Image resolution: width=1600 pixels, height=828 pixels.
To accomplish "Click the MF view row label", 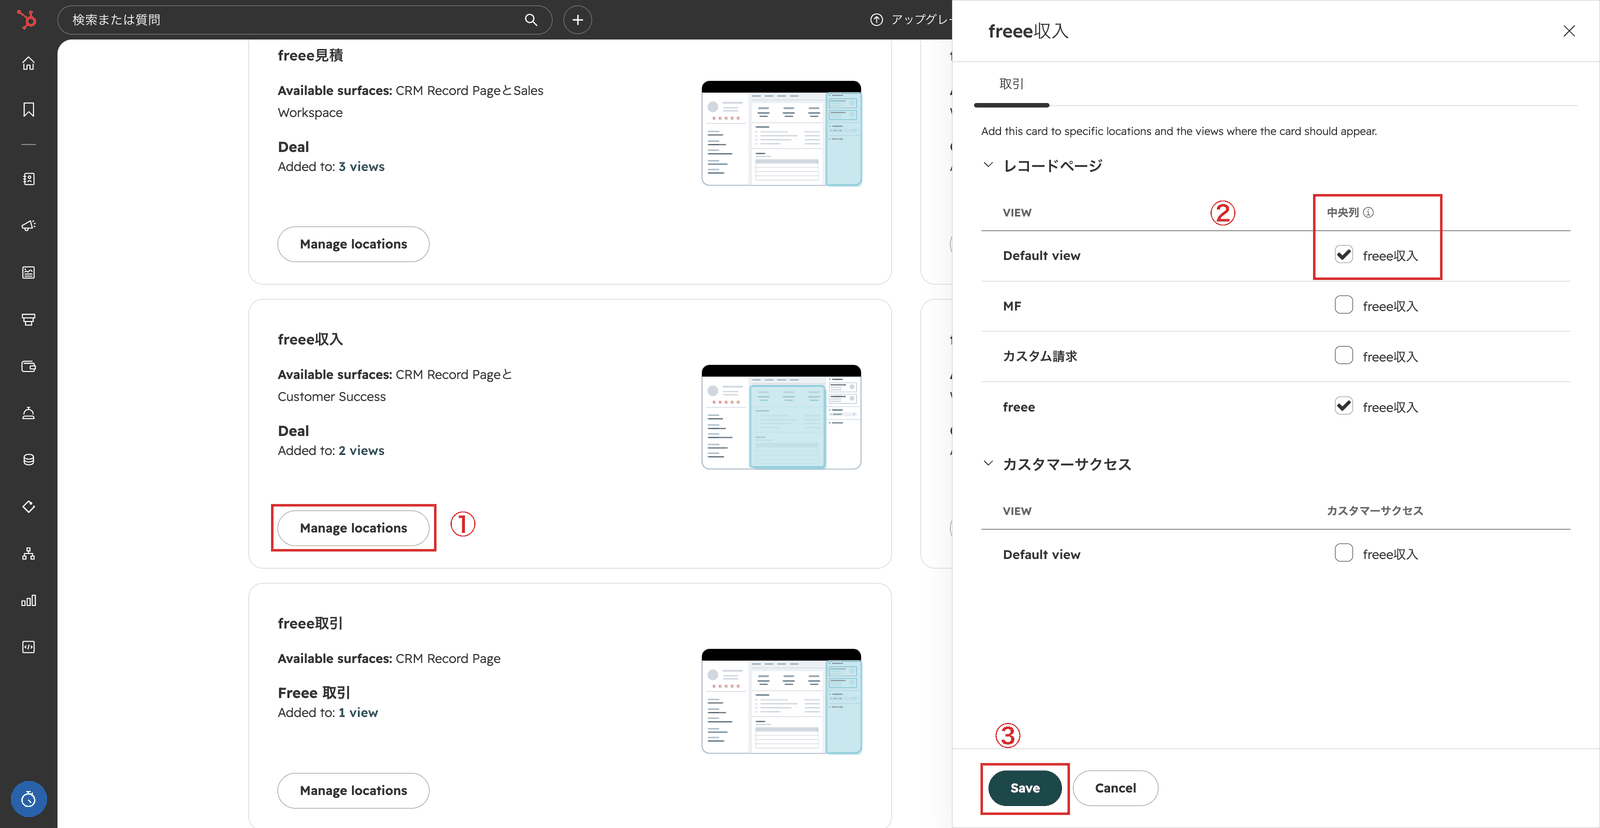I will (1012, 306).
